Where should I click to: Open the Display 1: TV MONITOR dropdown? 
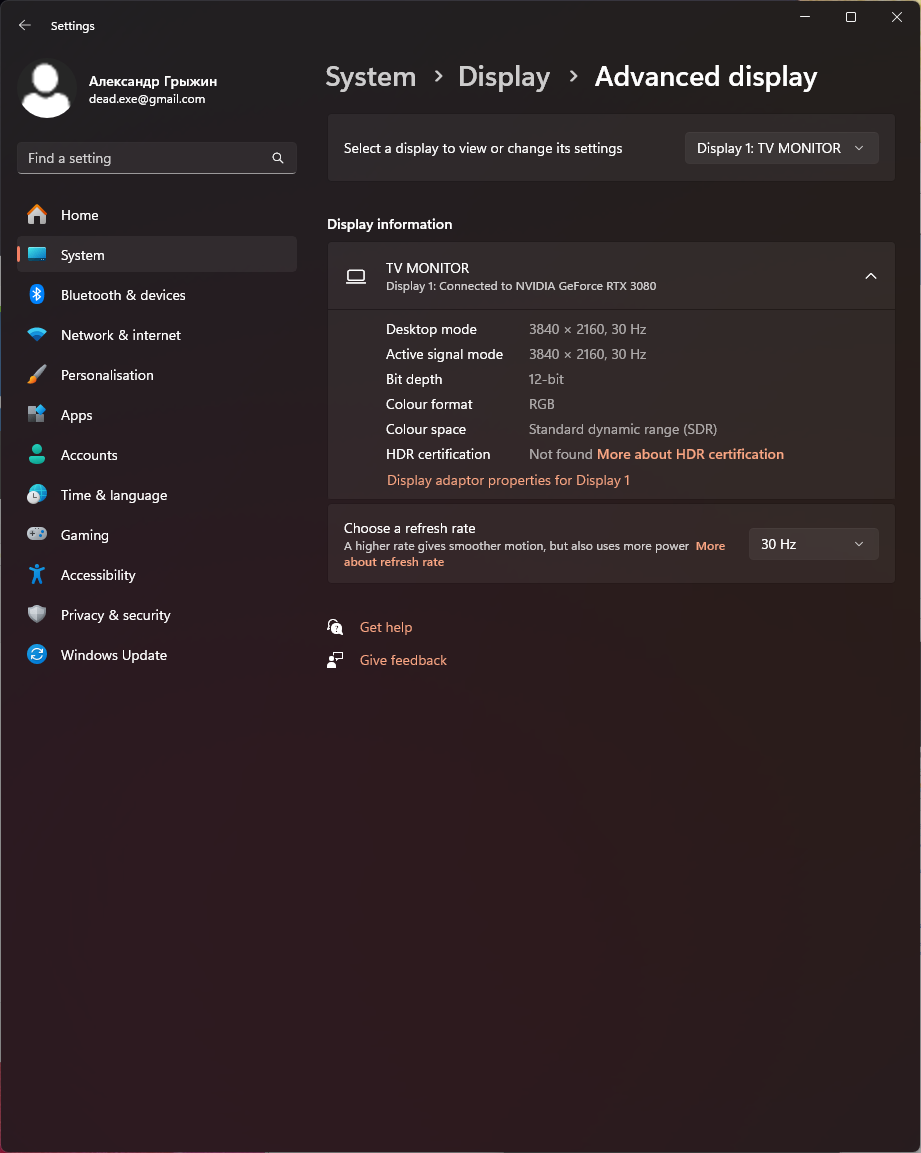tap(781, 148)
